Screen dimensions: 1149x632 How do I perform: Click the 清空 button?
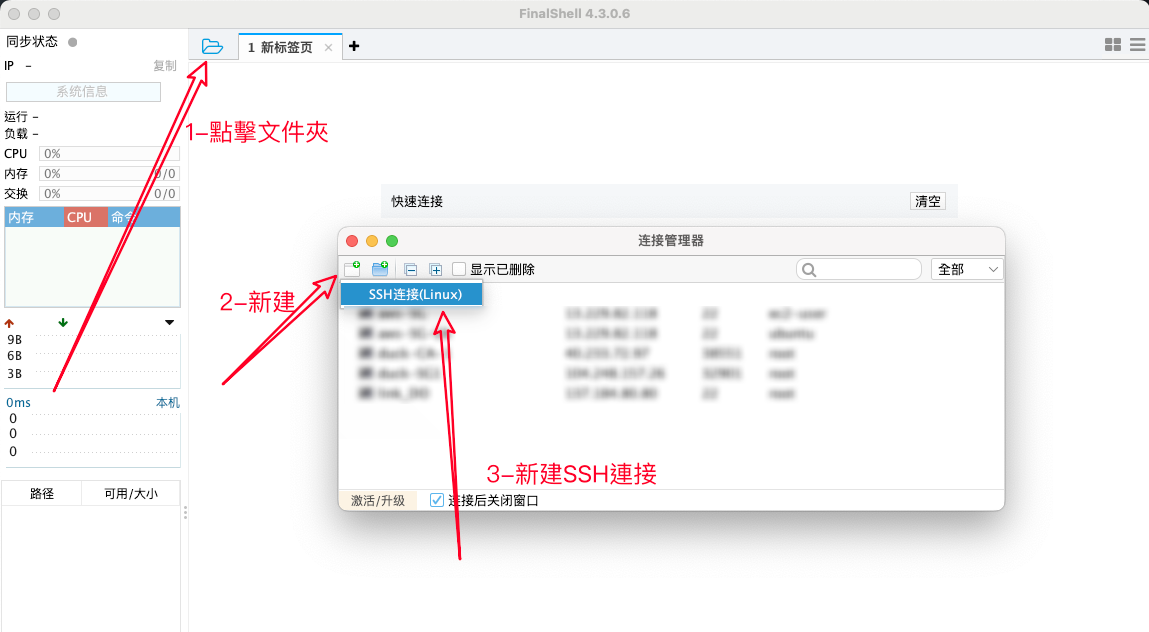(x=928, y=201)
